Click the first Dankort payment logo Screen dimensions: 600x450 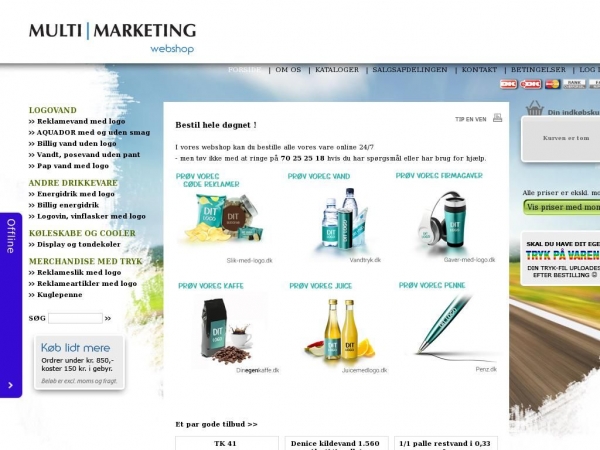508,84
